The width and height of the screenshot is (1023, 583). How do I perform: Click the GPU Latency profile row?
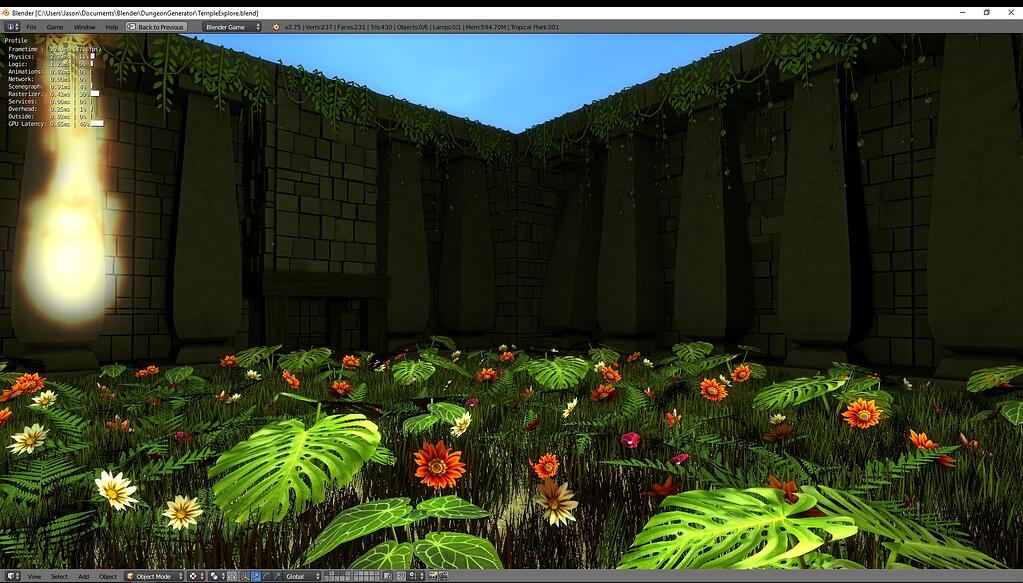tap(55, 123)
